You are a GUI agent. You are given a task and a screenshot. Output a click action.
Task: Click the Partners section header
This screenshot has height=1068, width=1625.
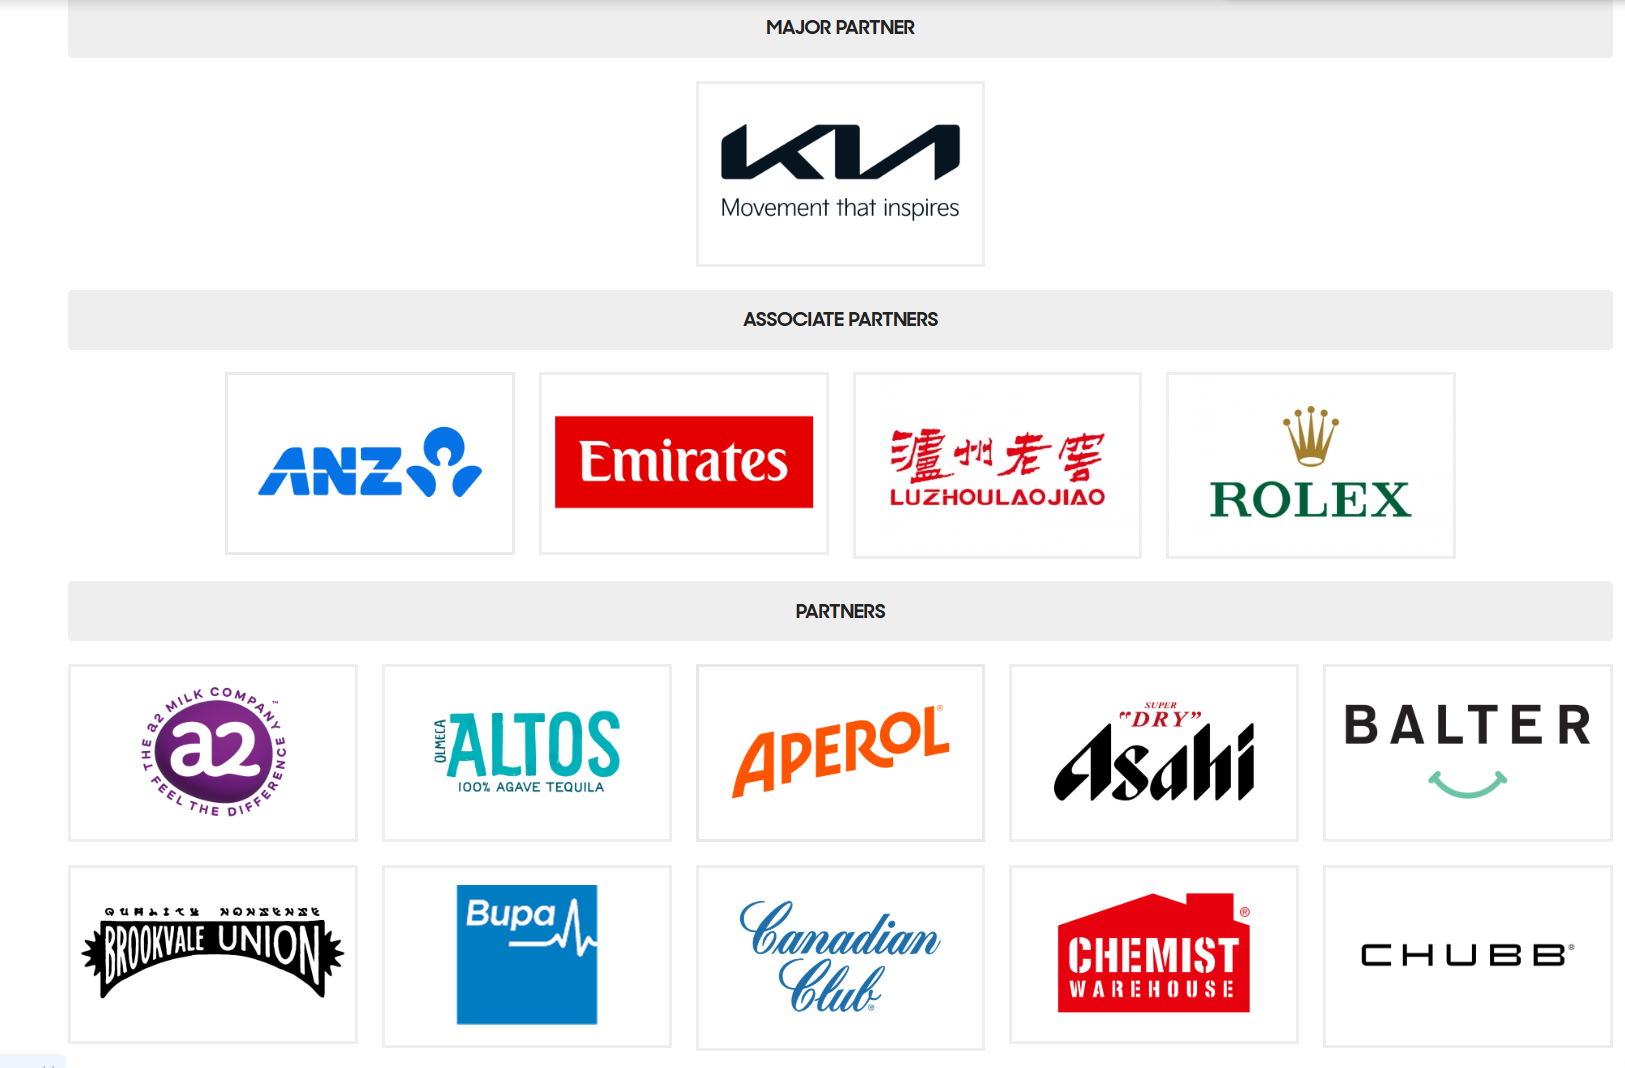pos(840,611)
